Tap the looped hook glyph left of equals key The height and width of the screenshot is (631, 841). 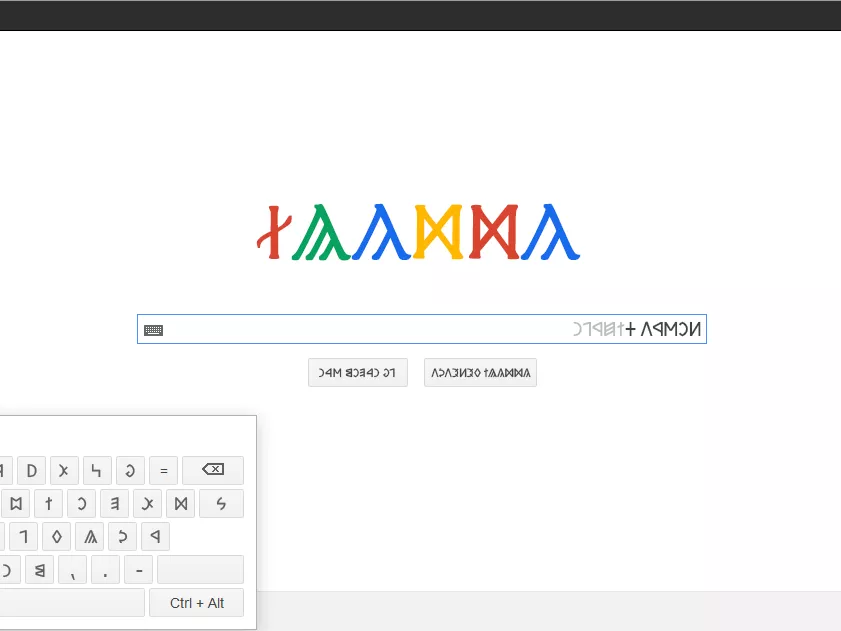click(x=130, y=470)
